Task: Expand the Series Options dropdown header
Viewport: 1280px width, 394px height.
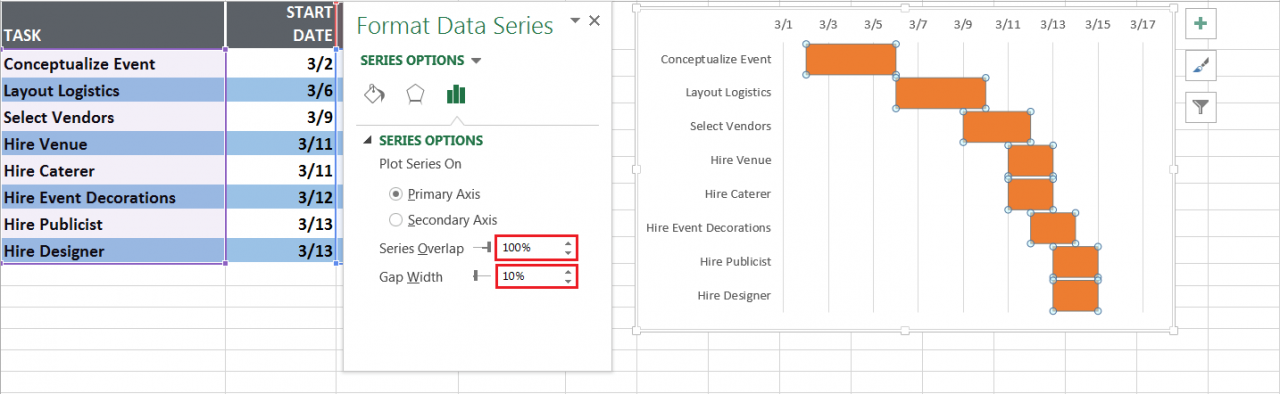Action: tap(421, 60)
